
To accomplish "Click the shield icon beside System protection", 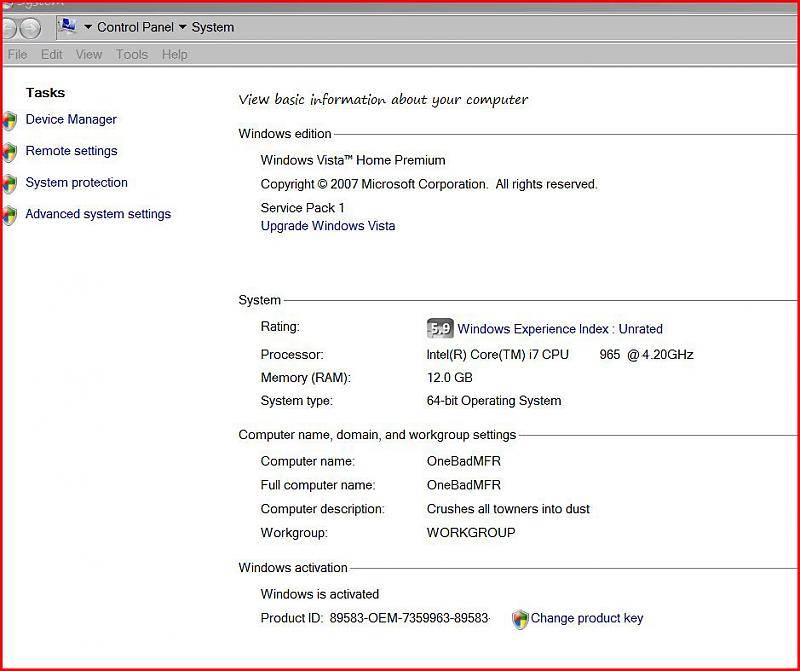I will point(9,184).
